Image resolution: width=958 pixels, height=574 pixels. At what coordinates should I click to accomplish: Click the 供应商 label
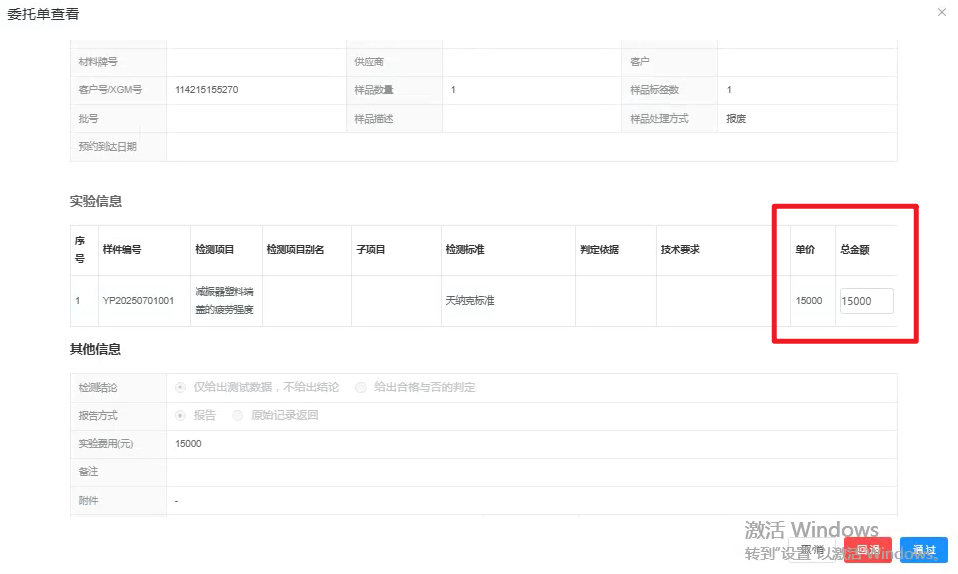(369, 62)
